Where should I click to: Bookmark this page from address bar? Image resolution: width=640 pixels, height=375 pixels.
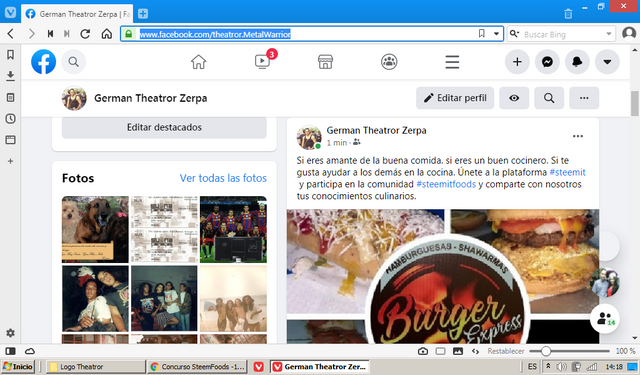[x=482, y=33]
